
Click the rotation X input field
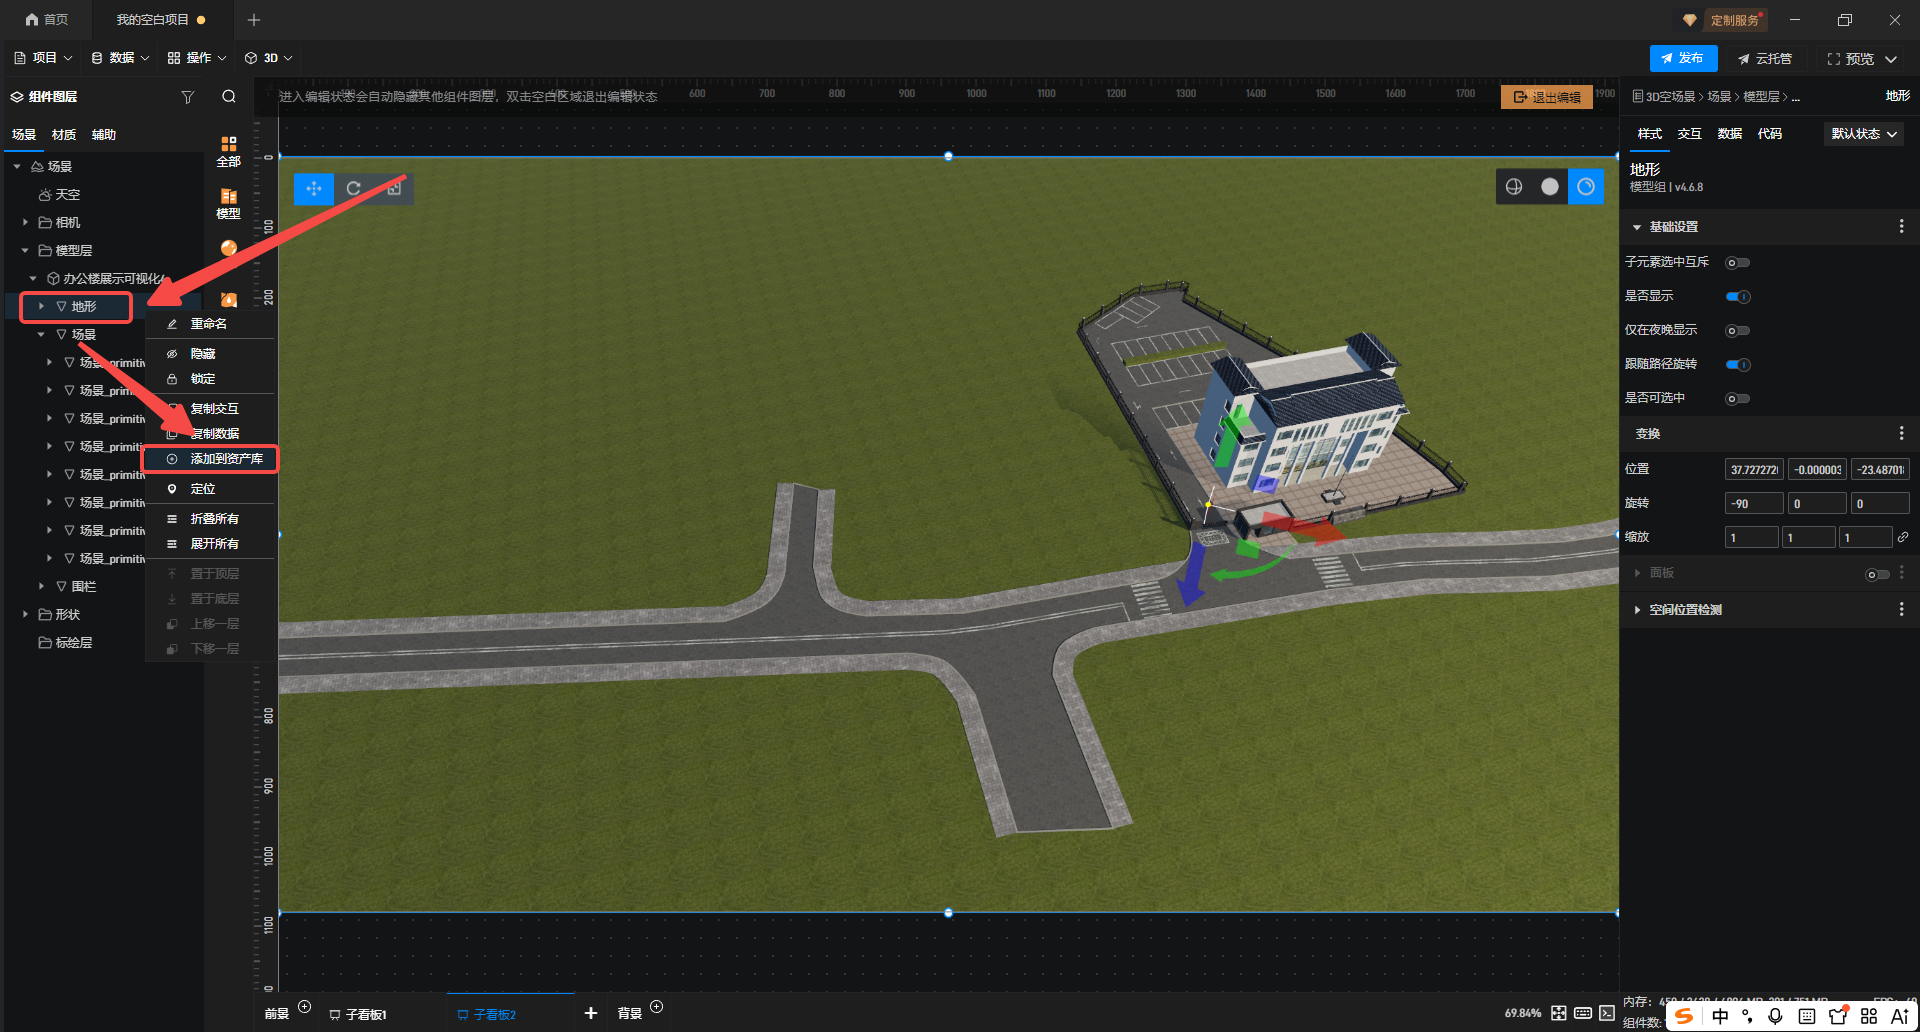pyautogui.click(x=1753, y=504)
